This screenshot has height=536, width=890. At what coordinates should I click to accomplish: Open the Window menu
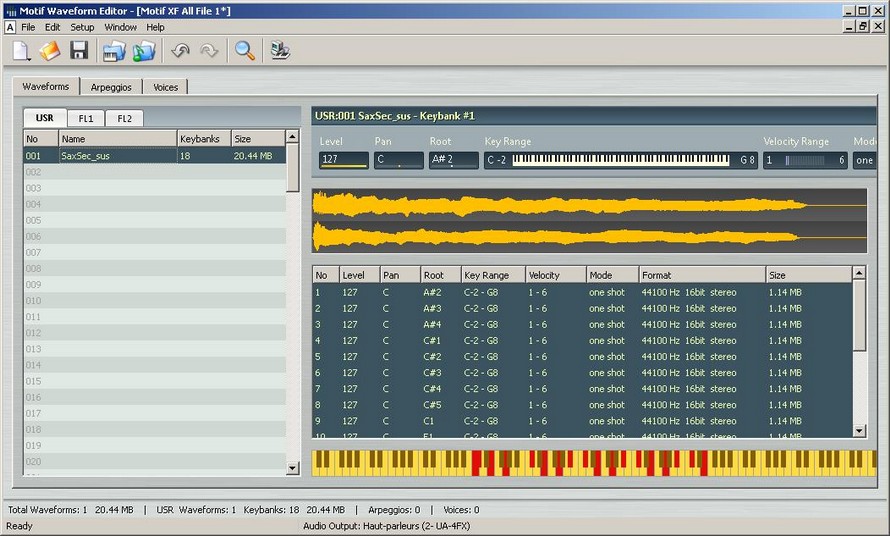click(x=121, y=27)
